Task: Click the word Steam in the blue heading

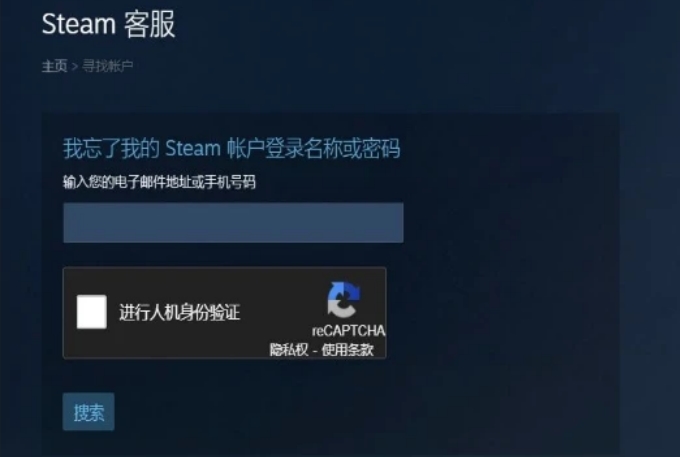Action: tap(193, 148)
